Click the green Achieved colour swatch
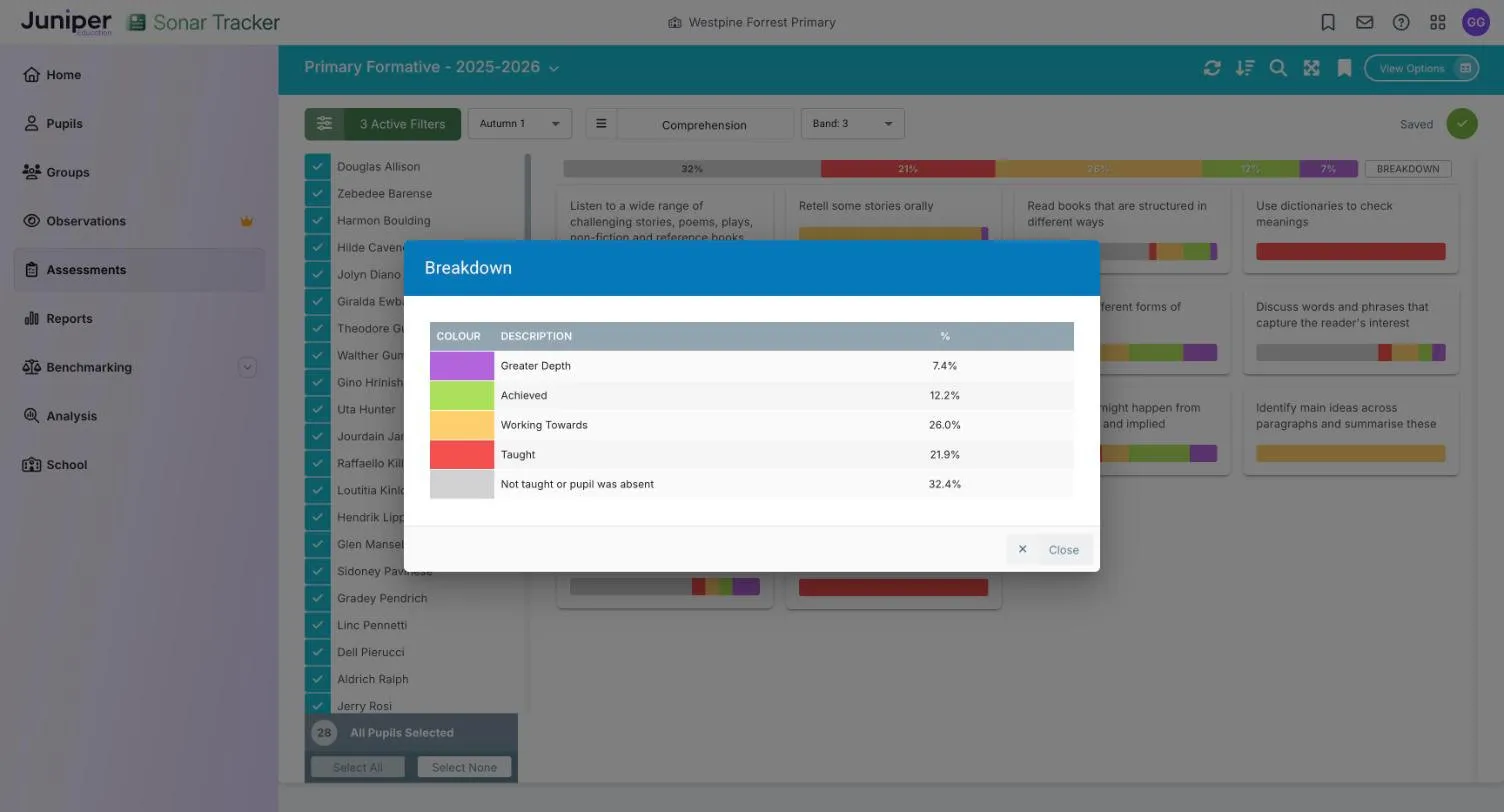1504x812 pixels. pyautogui.click(x=462, y=395)
